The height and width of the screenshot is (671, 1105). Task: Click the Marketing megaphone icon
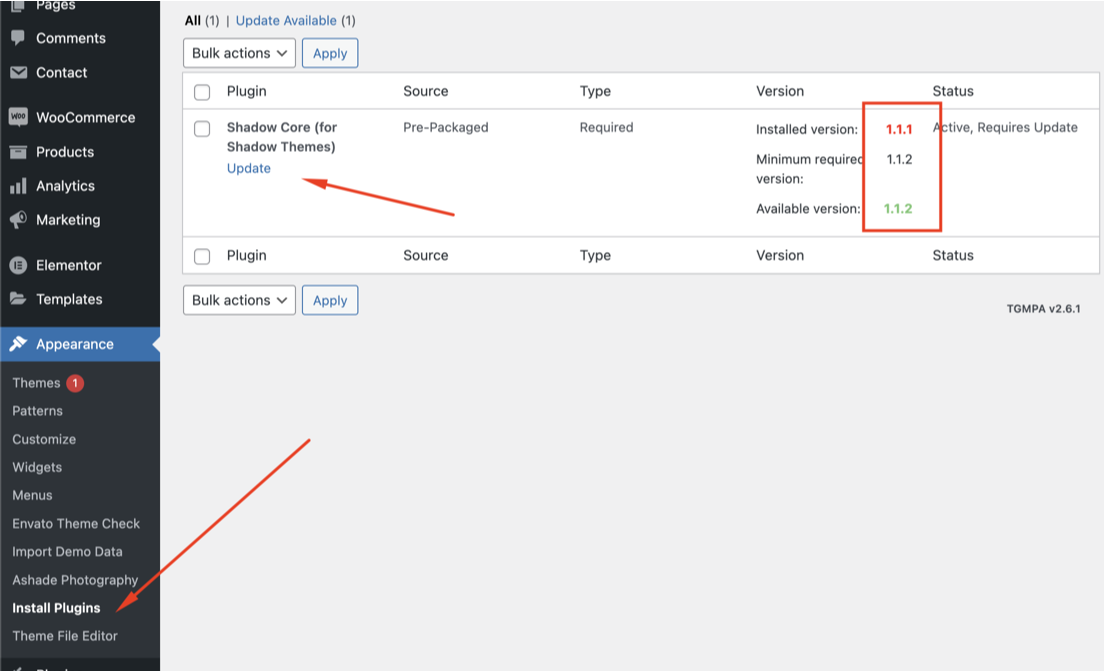(18, 219)
